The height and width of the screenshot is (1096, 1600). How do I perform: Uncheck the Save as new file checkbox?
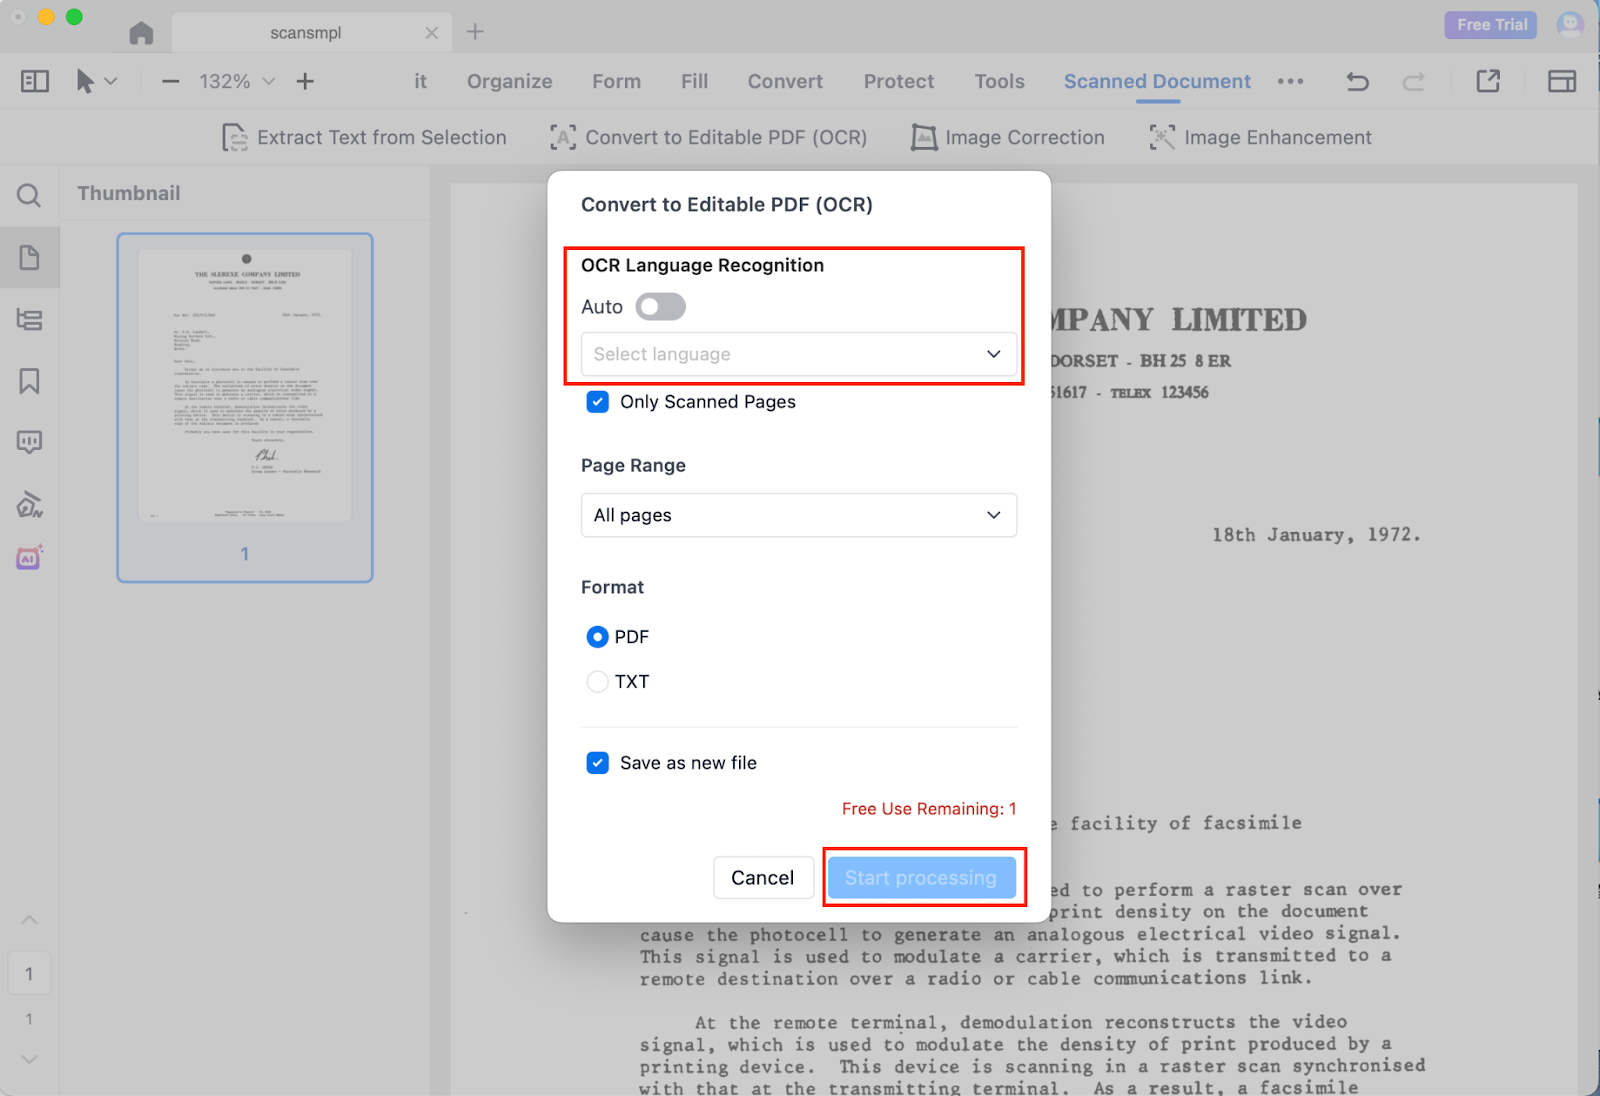tap(598, 763)
